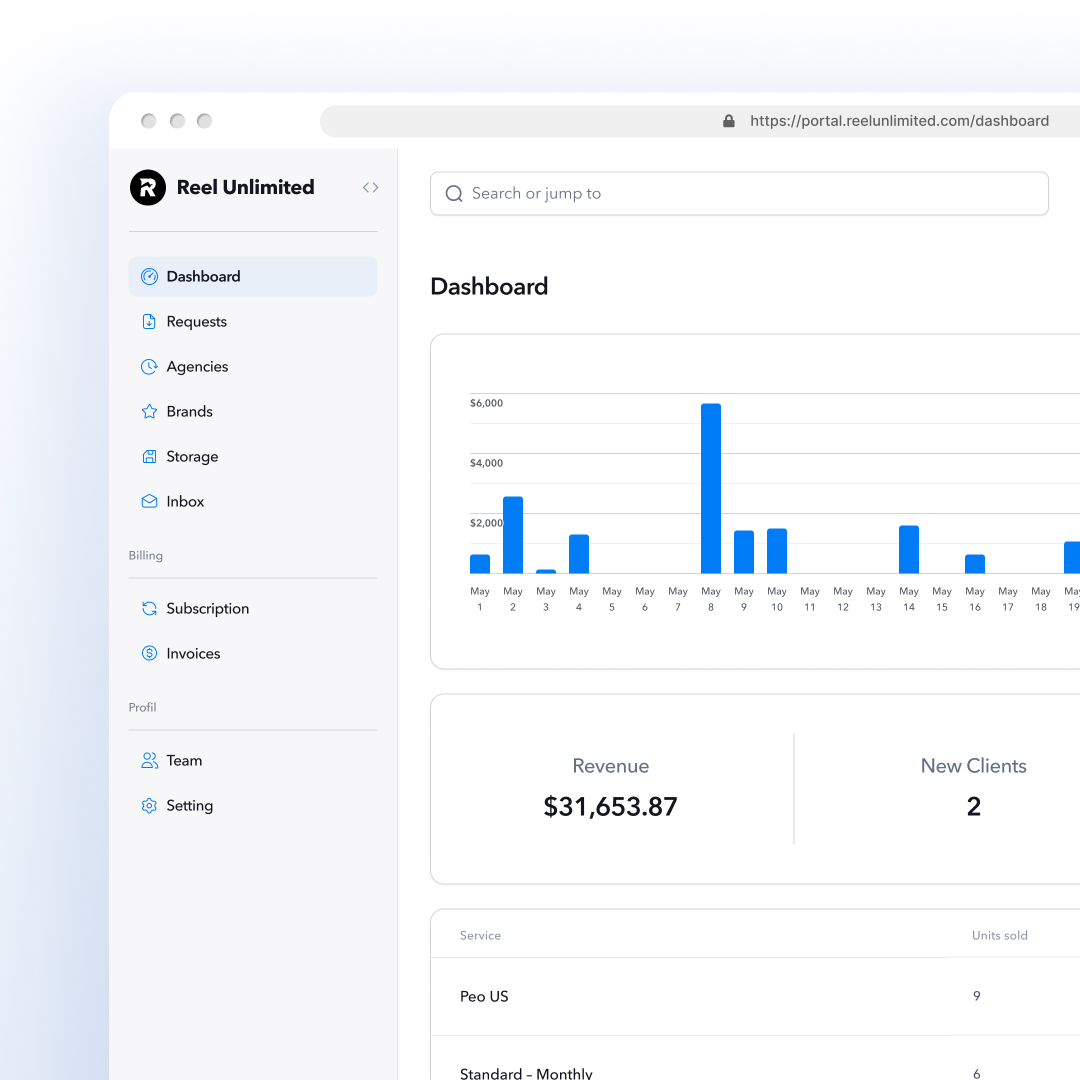Click the Peo US units value 9
Image resolution: width=1080 pixels, height=1080 pixels.
click(x=977, y=996)
